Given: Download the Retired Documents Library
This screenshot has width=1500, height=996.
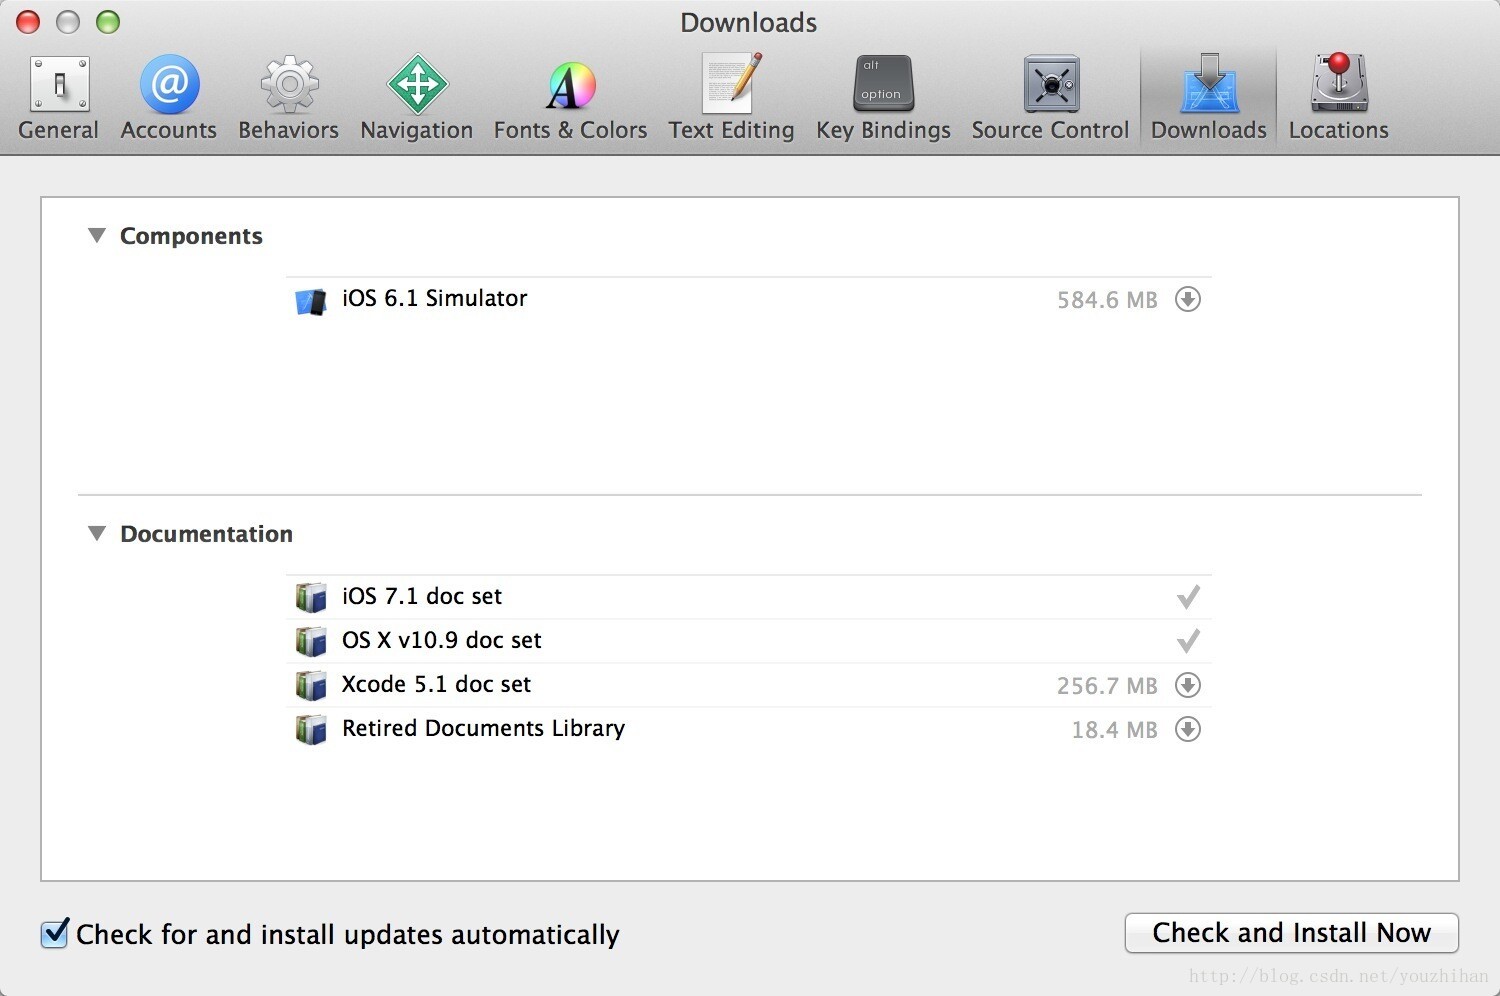Looking at the screenshot, I should [x=1188, y=729].
